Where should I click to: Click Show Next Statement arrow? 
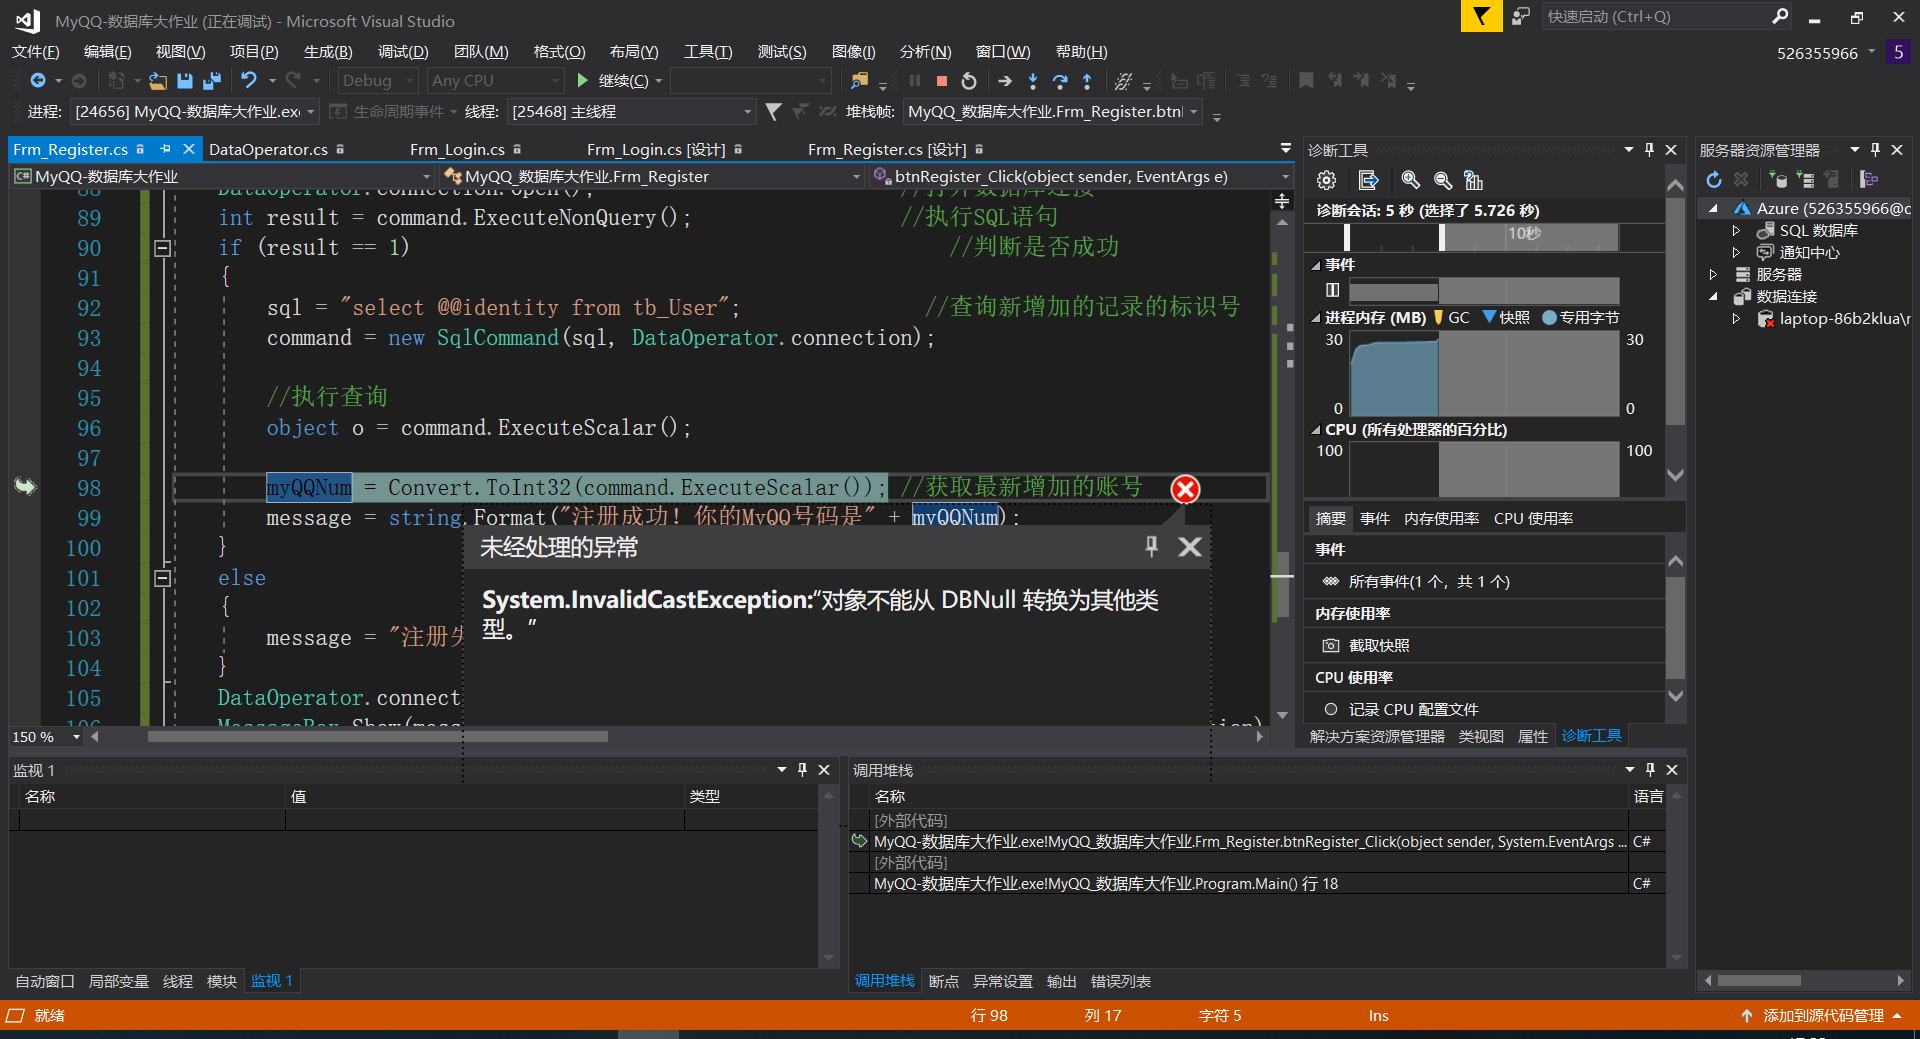pyautogui.click(x=1005, y=81)
